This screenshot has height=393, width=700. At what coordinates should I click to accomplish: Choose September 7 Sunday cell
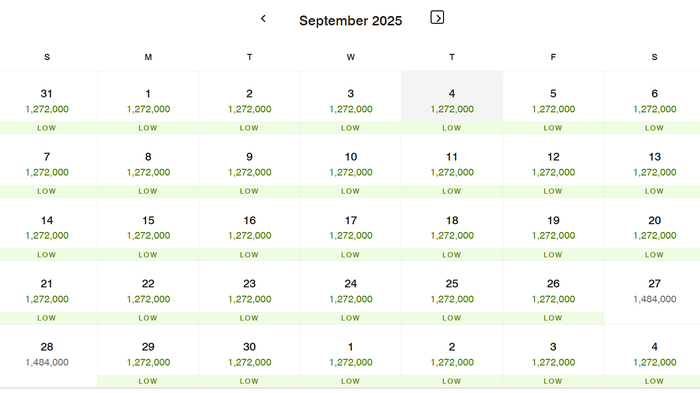point(47,166)
